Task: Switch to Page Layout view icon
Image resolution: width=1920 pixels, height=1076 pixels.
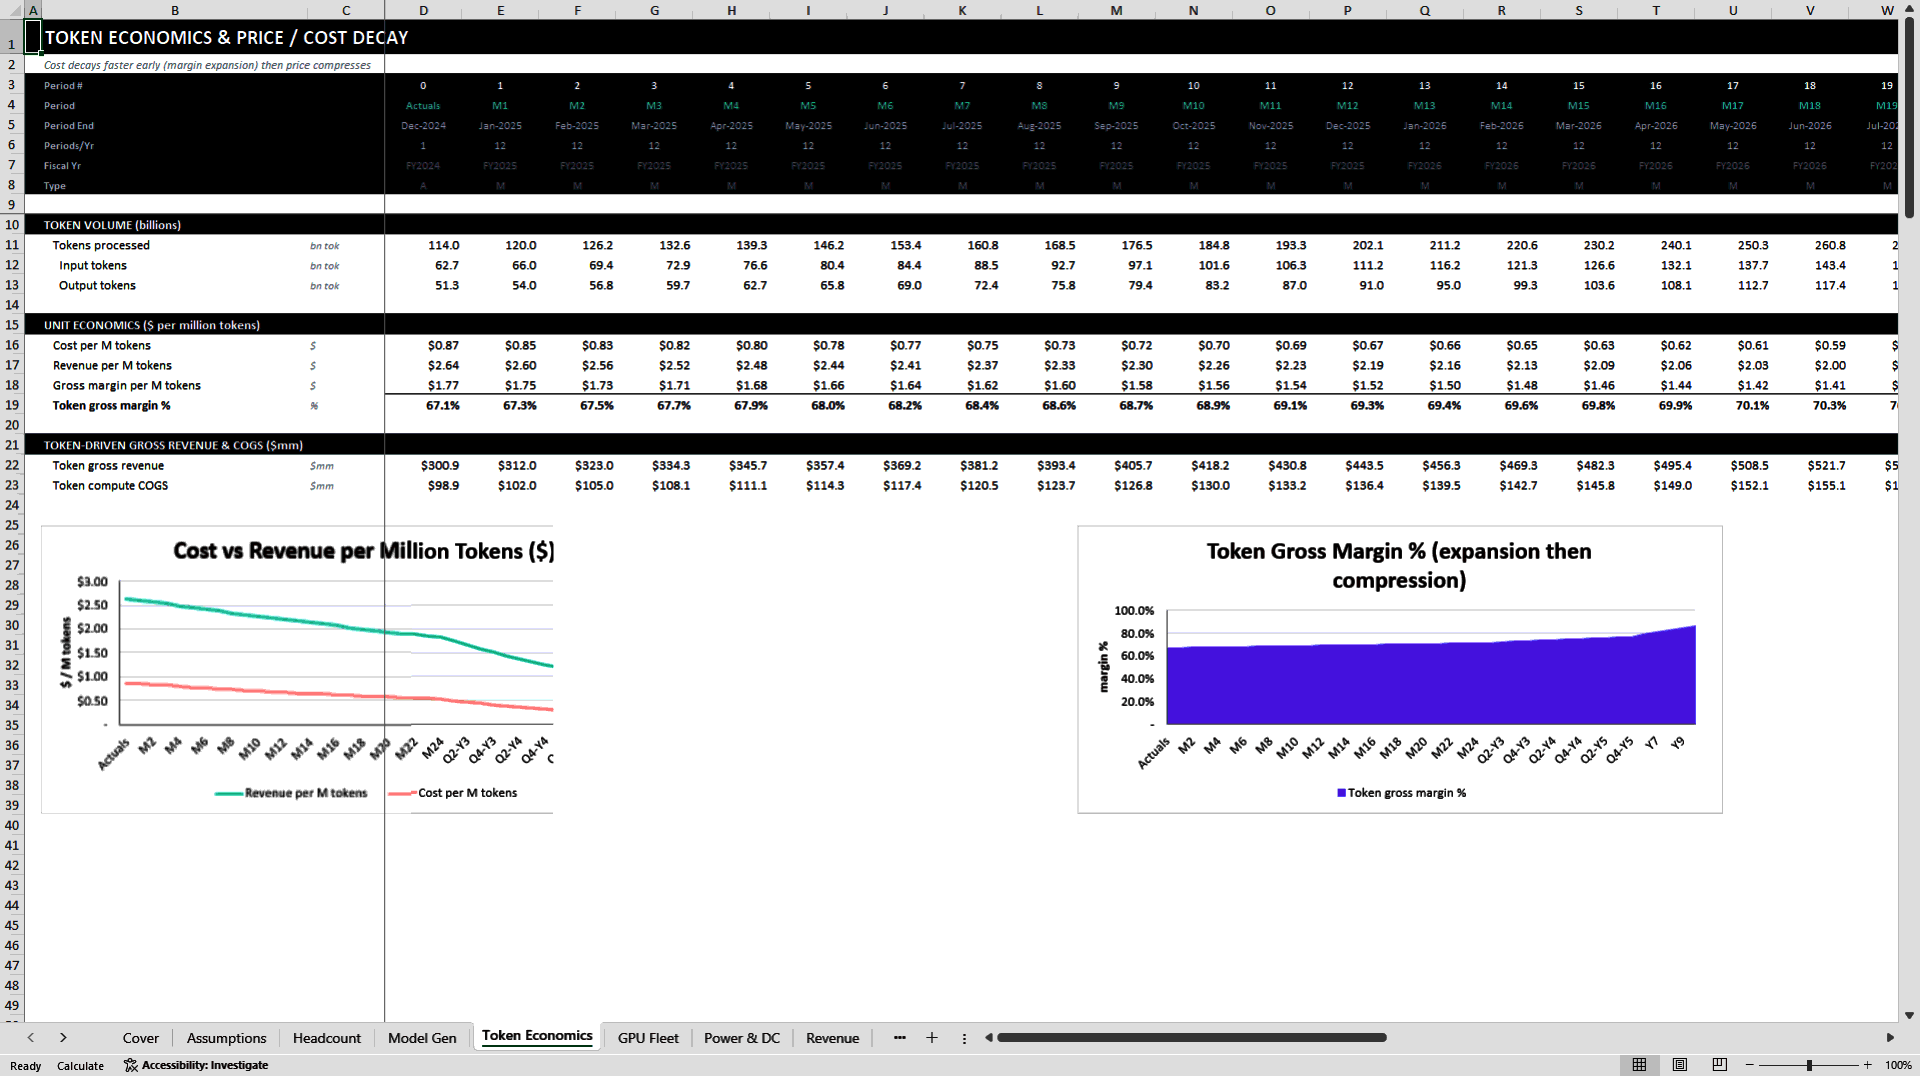Action: click(1679, 1065)
